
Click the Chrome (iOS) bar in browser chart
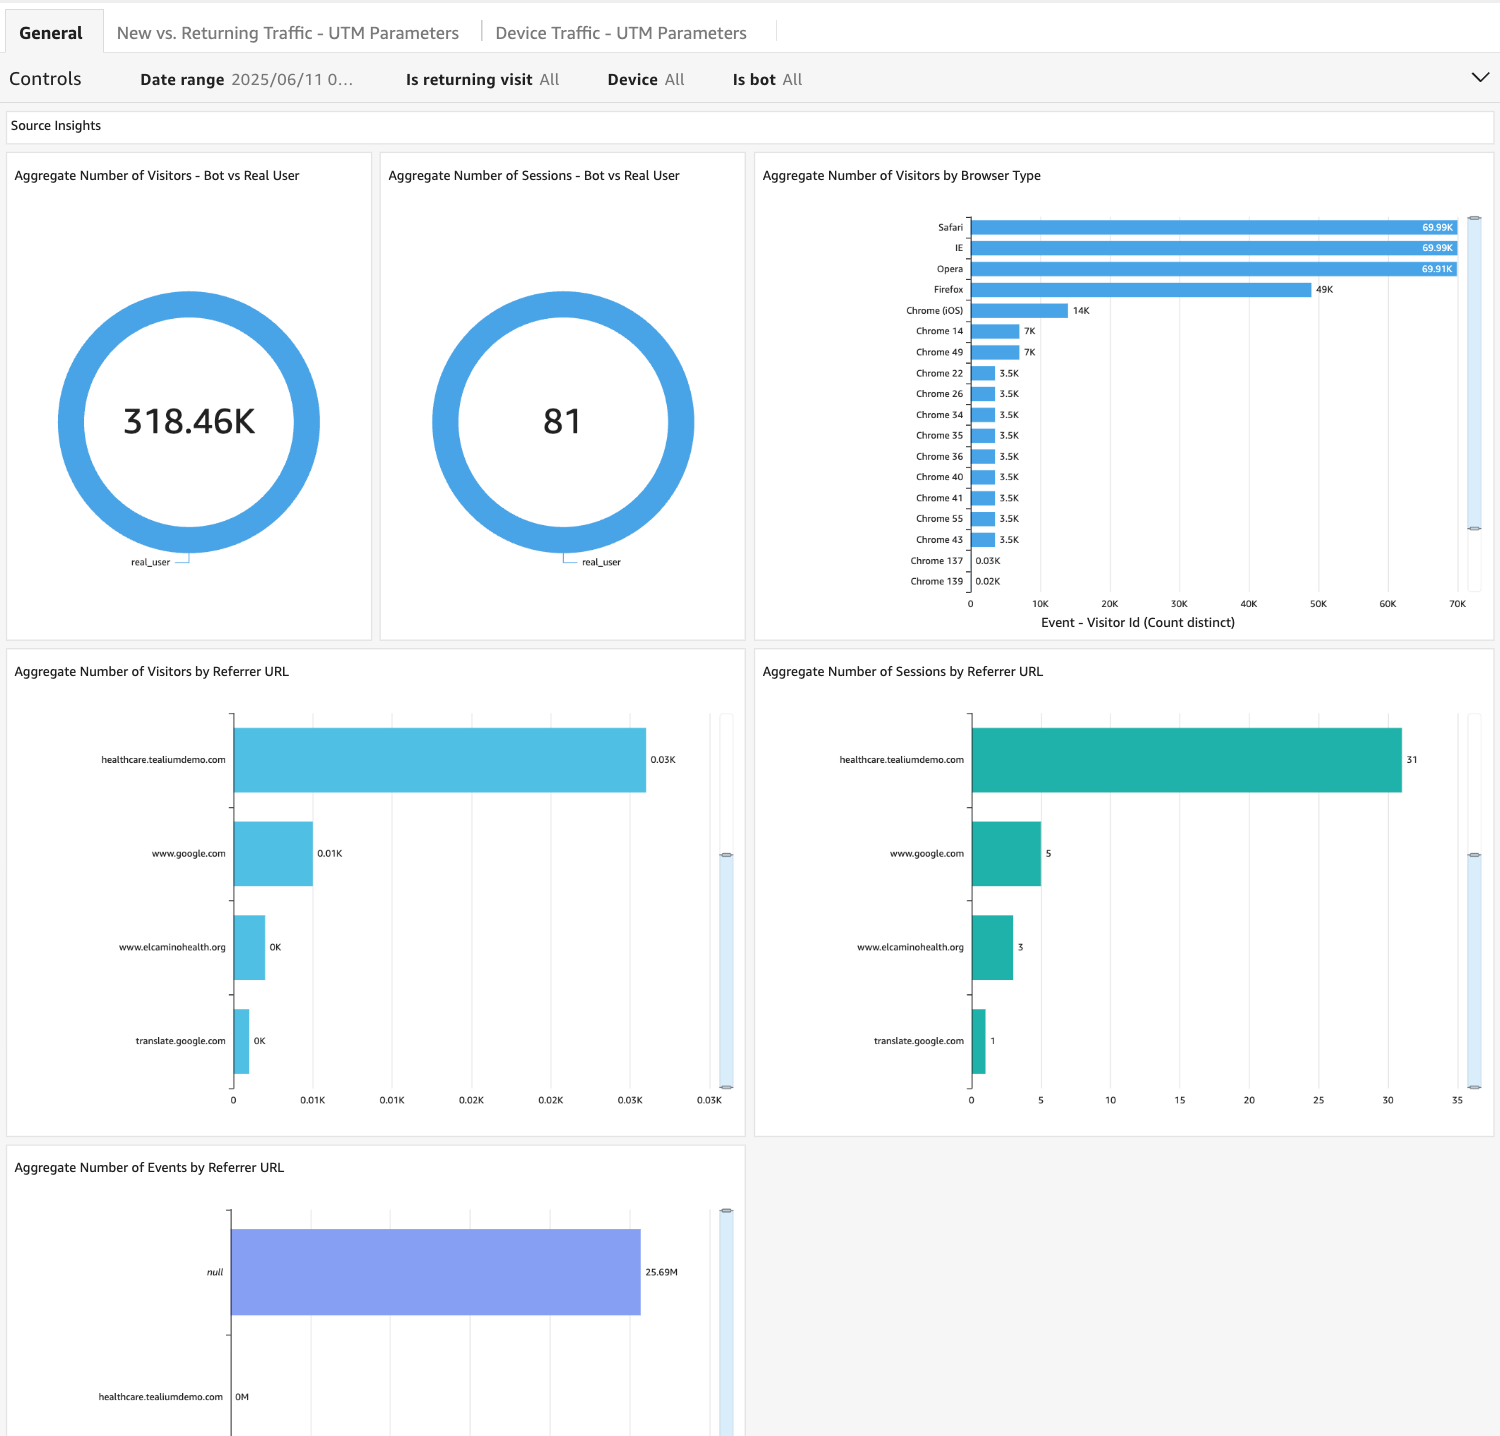[1019, 311]
